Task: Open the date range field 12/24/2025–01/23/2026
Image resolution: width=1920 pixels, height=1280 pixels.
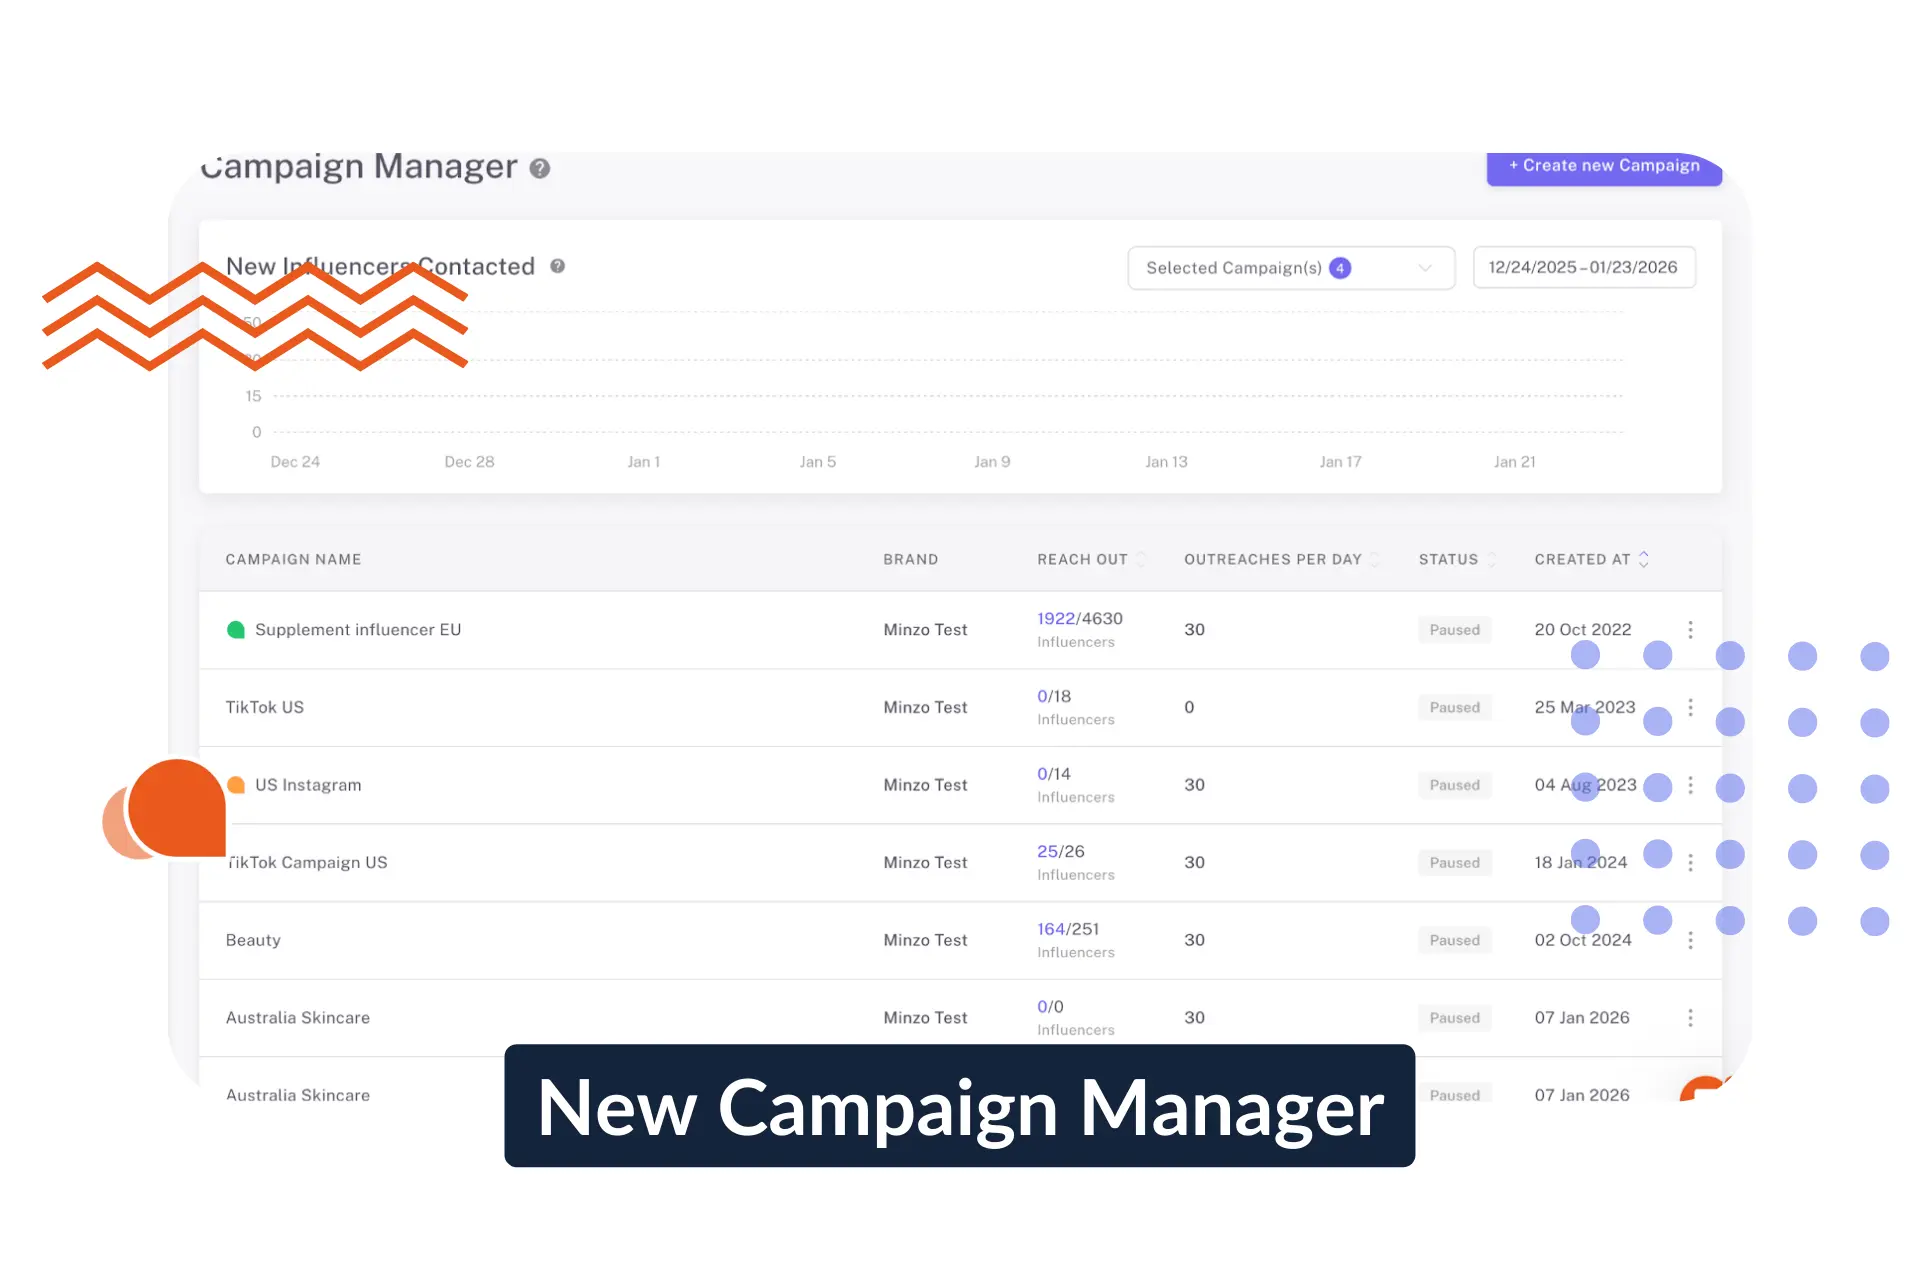Action: tap(1583, 268)
